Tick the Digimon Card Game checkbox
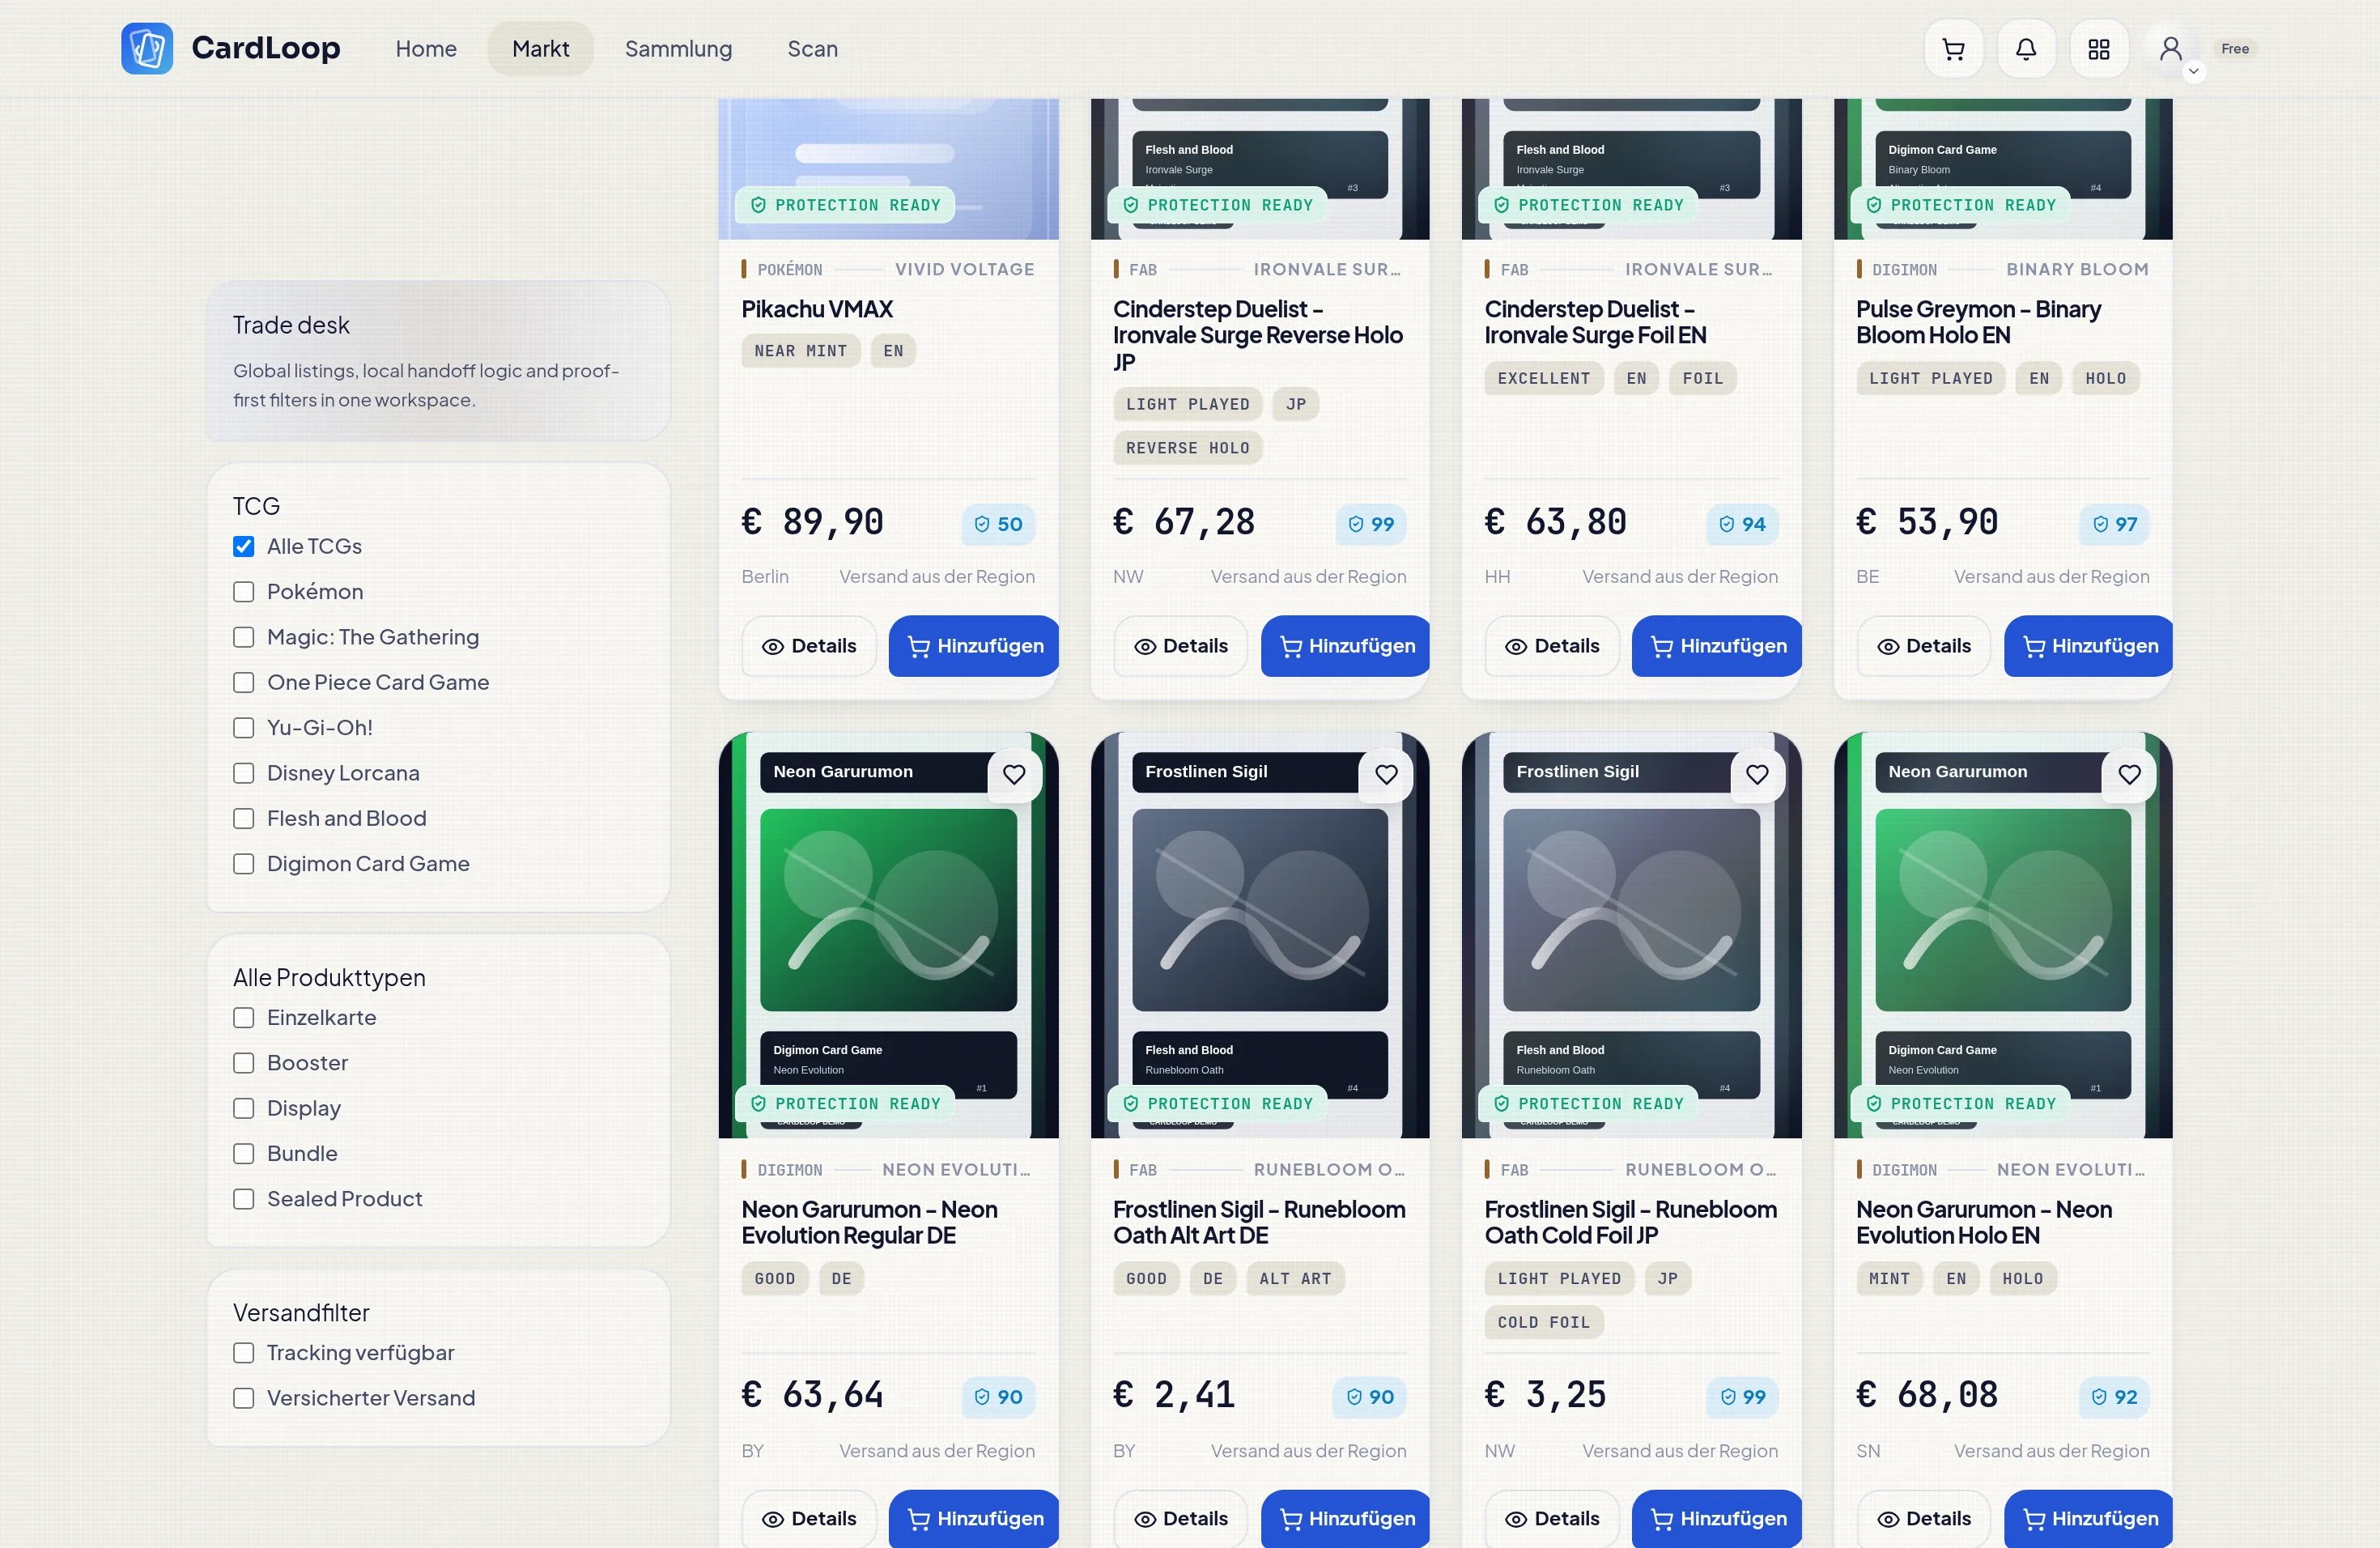Viewport: 2380px width, 1548px height. click(x=243, y=864)
